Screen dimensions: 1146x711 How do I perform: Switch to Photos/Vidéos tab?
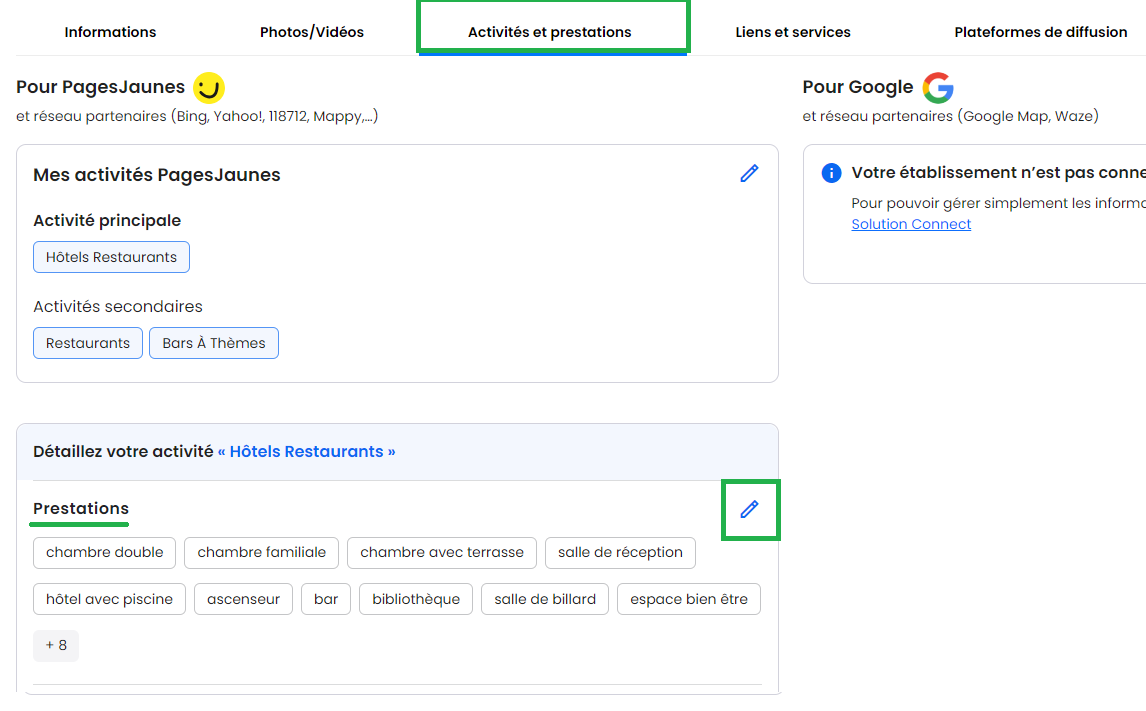[x=312, y=32]
